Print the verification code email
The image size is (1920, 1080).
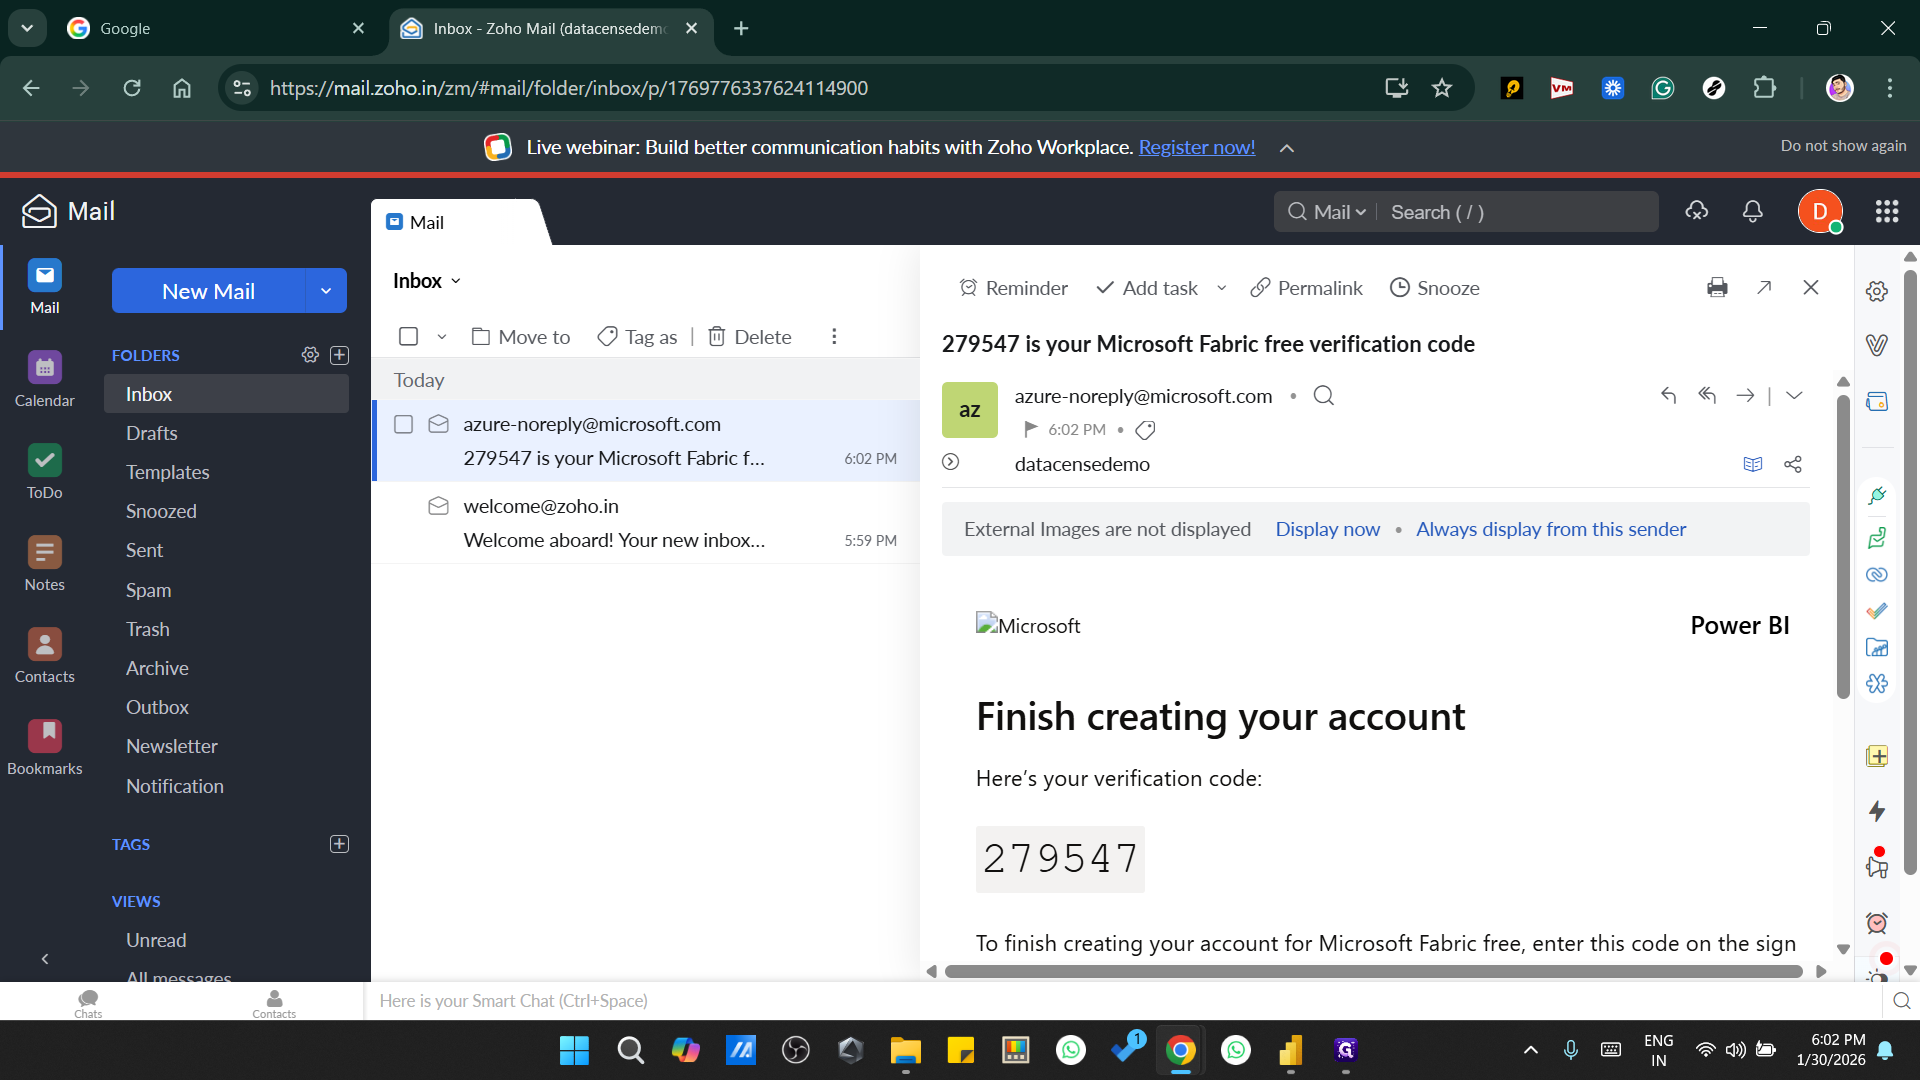(x=1717, y=287)
